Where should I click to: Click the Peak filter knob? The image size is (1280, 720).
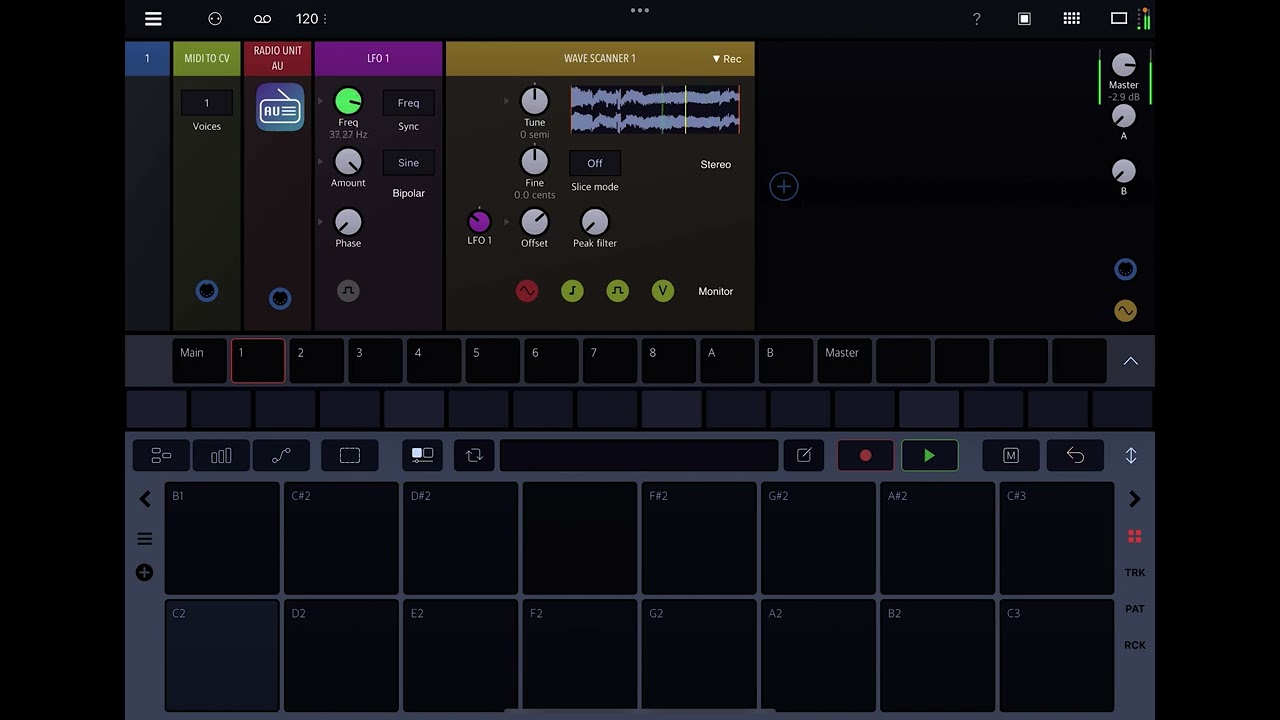594,222
